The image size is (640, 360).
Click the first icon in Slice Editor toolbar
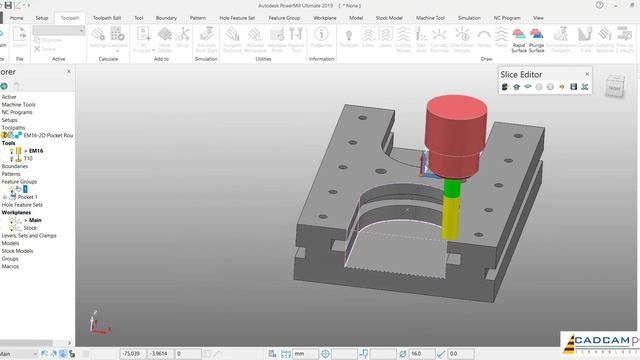tap(505, 87)
